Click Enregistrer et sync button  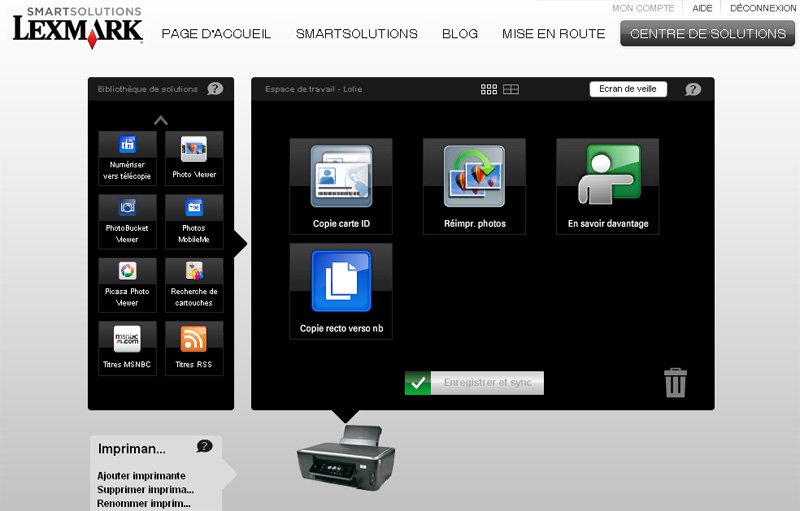[474, 382]
